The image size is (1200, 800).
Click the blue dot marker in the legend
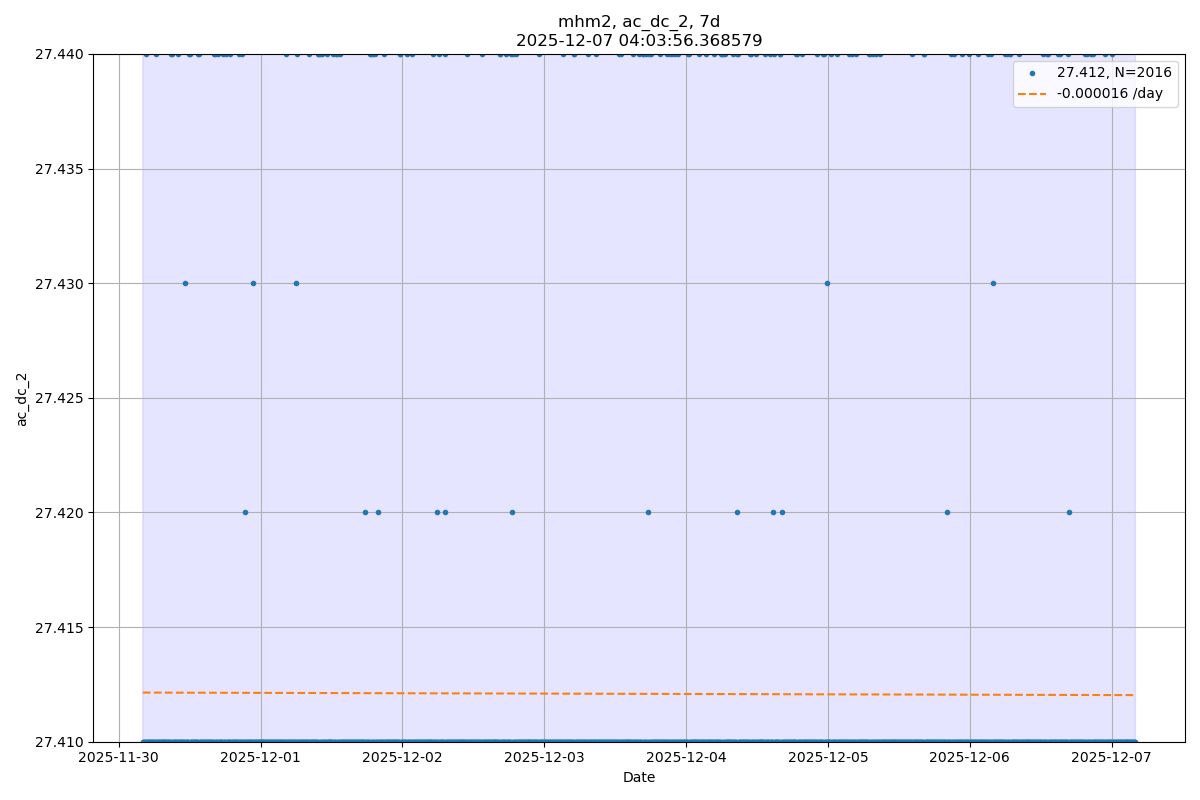click(1032, 73)
